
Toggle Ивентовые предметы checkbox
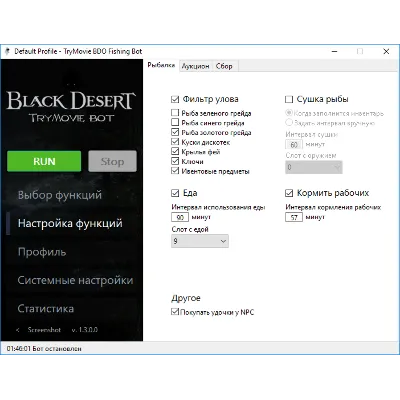175,171
